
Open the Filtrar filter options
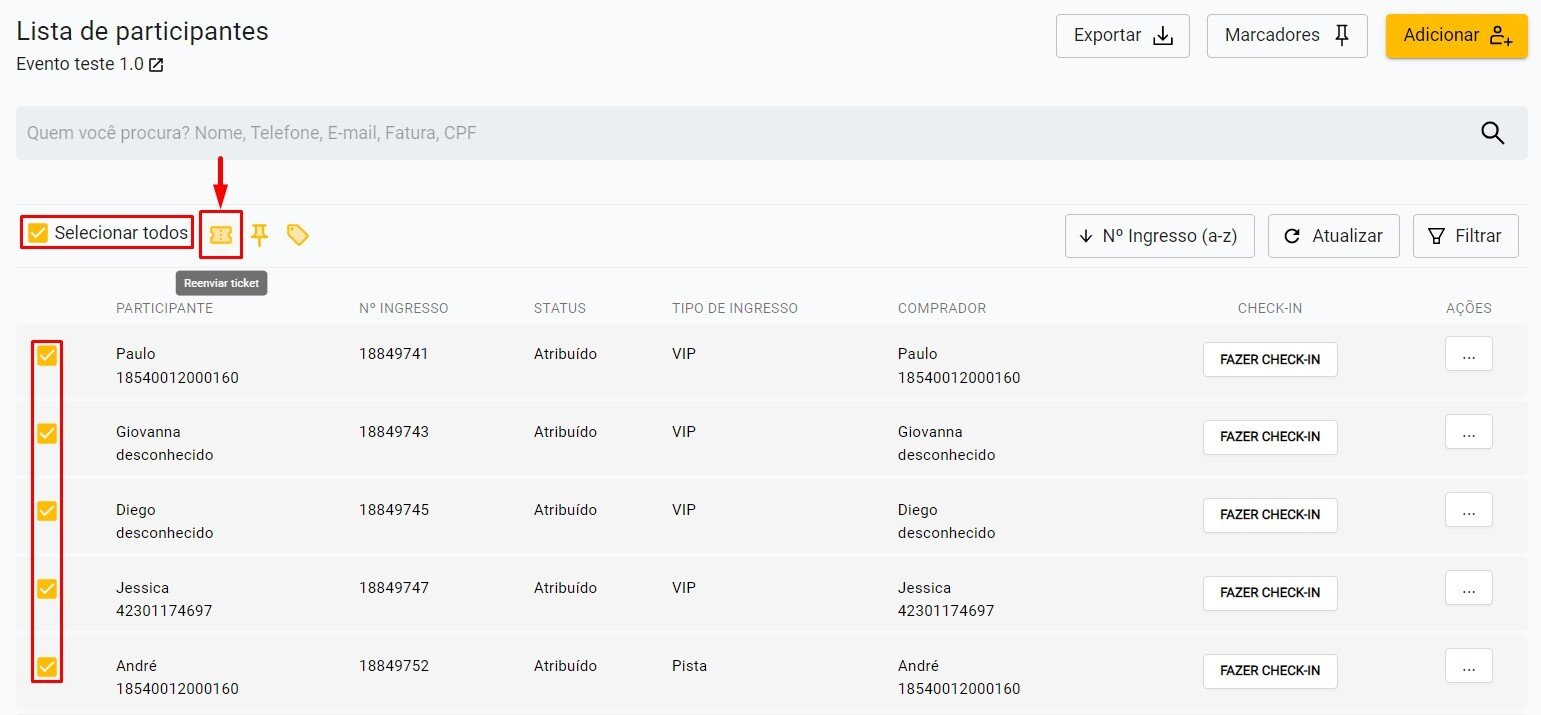[1465, 236]
